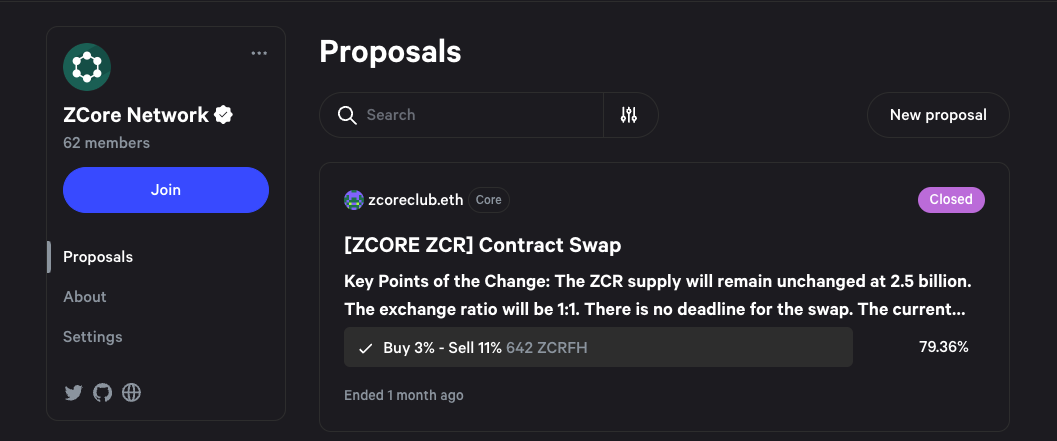1057x441 pixels.
Task: Click the Core role badge
Action: click(489, 200)
